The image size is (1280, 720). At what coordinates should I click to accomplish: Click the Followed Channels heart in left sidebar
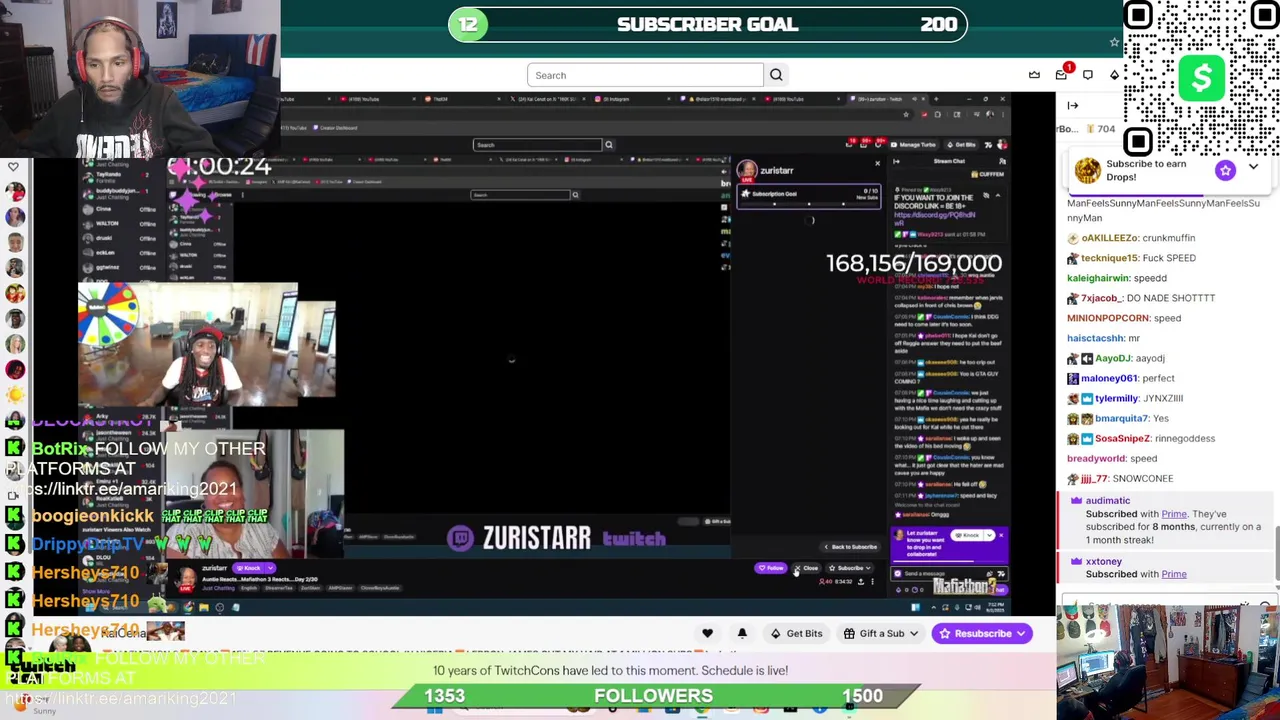pyautogui.click(x=13, y=166)
